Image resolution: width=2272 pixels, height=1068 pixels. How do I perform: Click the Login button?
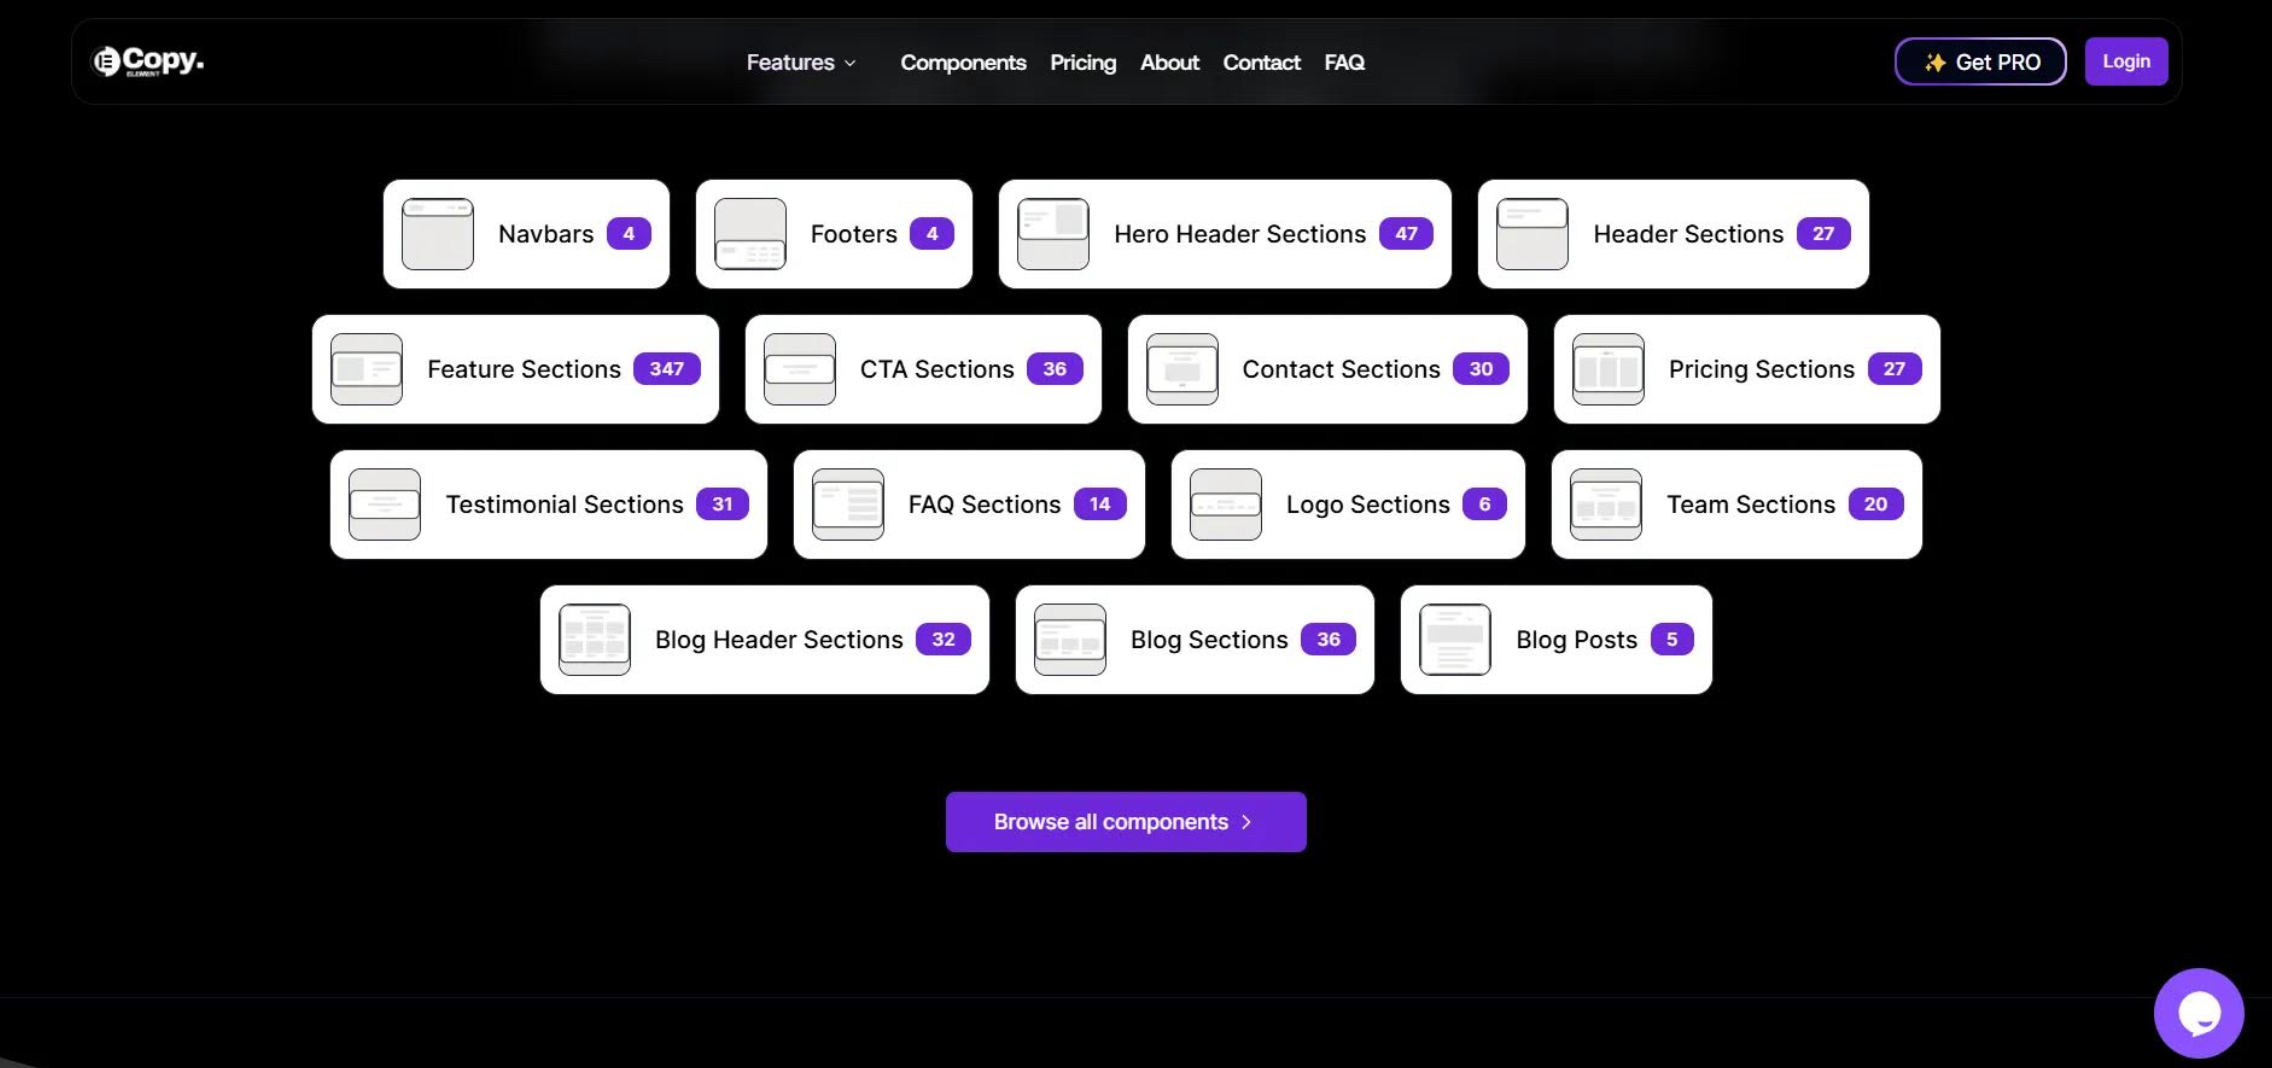[2126, 61]
